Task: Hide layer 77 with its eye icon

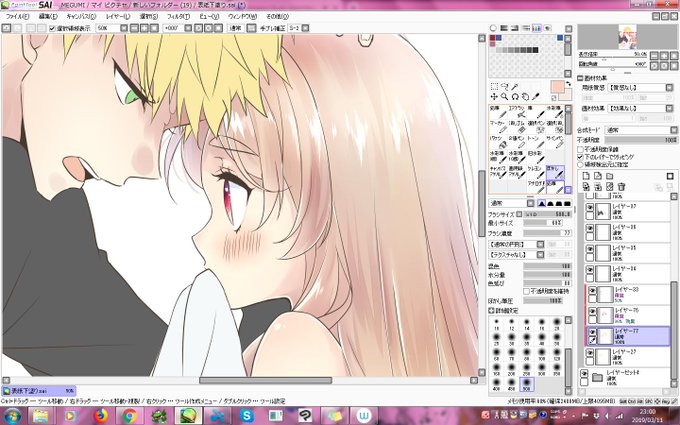Action: pyautogui.click(x=592, y=332)
